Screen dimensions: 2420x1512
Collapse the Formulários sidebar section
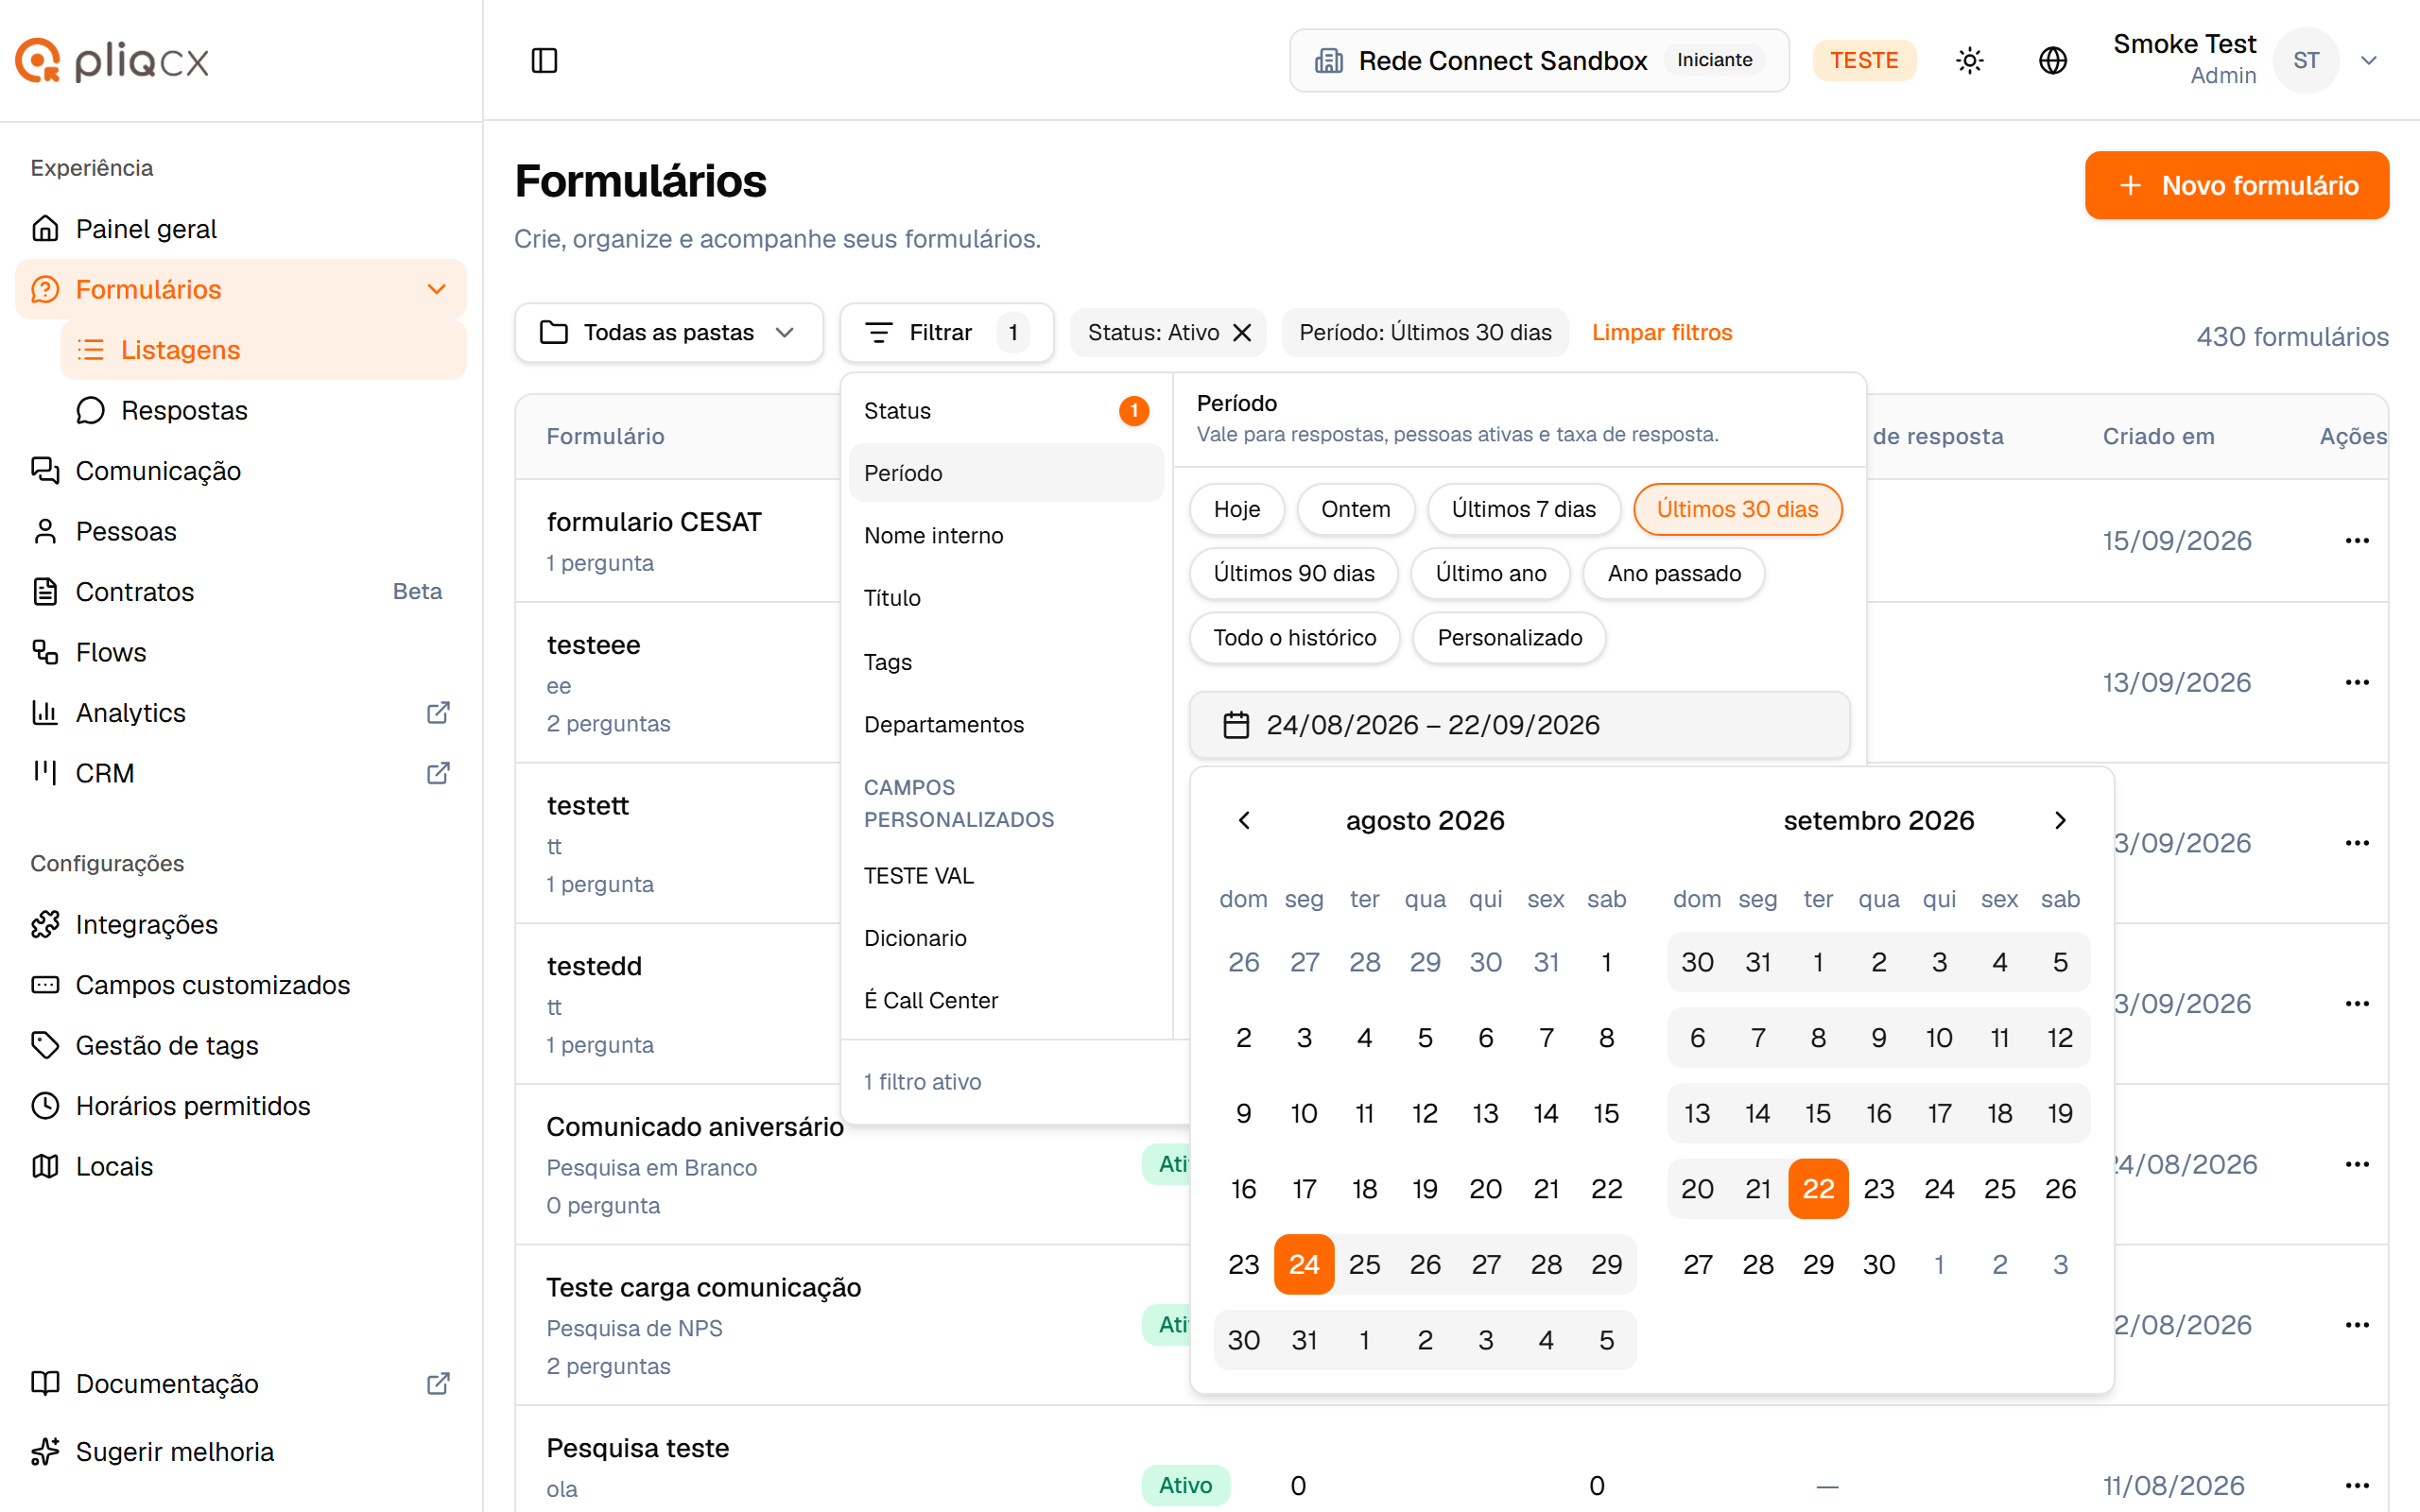tap(436, 289)
